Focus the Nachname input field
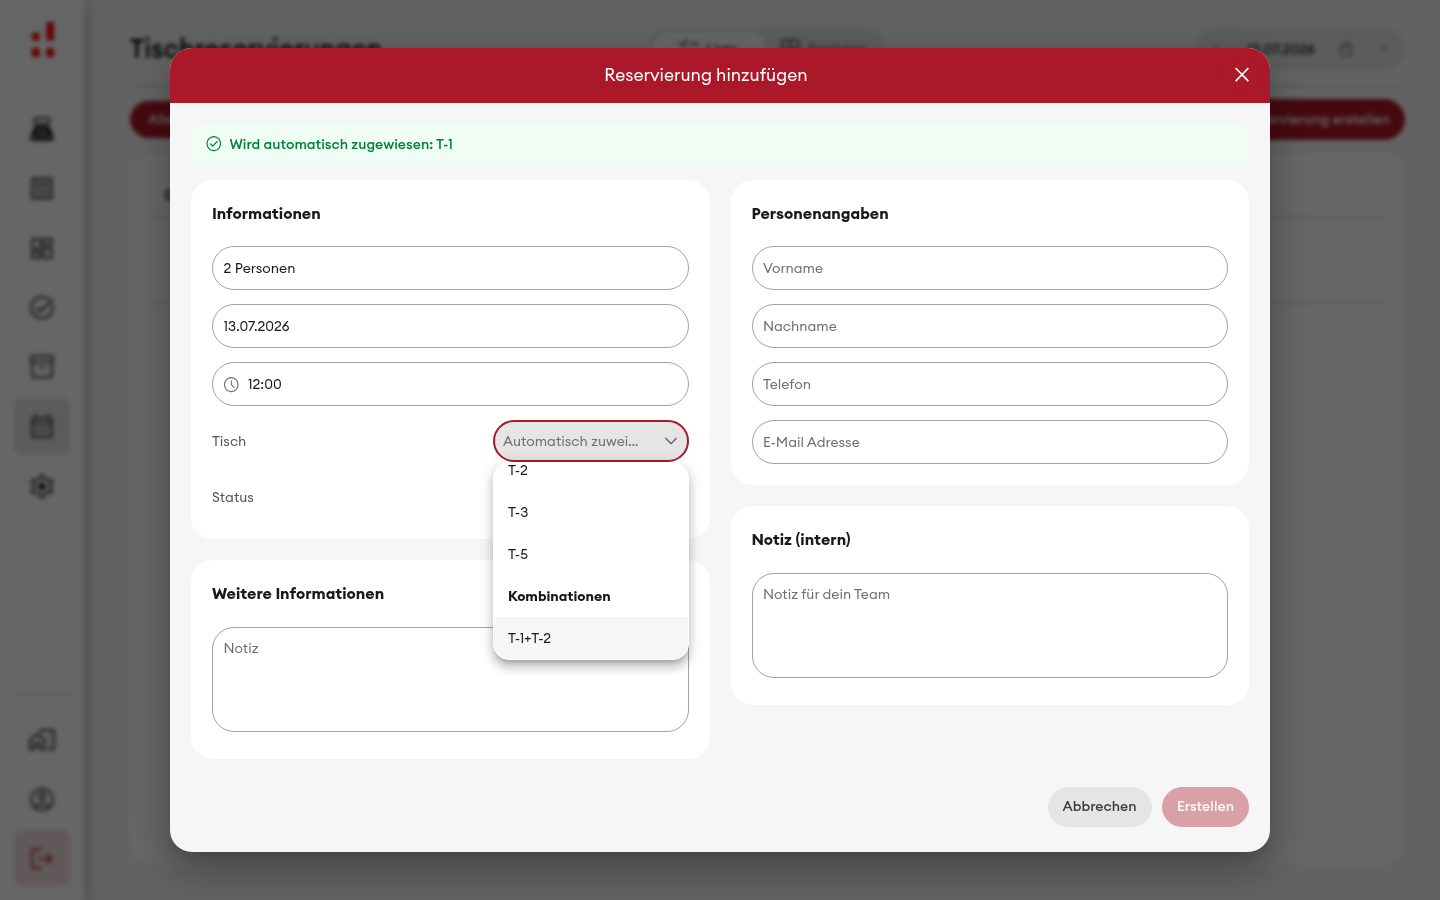The height and width of the screenshot is (900, 1440). click(x=990, y=326)
